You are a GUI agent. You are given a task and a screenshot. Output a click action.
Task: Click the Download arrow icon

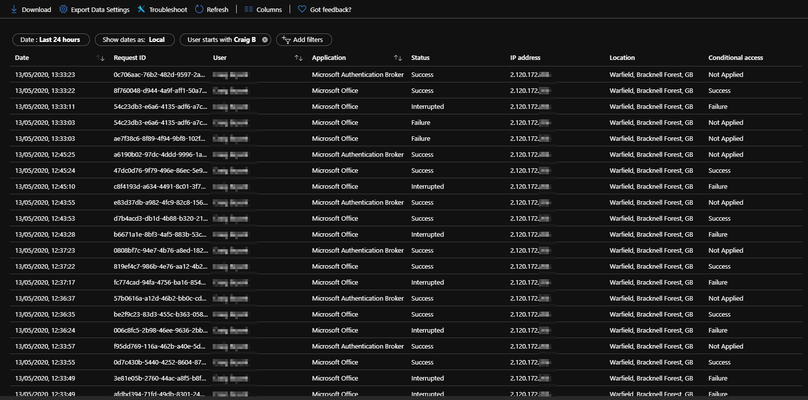pyautogui.click(x=14, y=9)
